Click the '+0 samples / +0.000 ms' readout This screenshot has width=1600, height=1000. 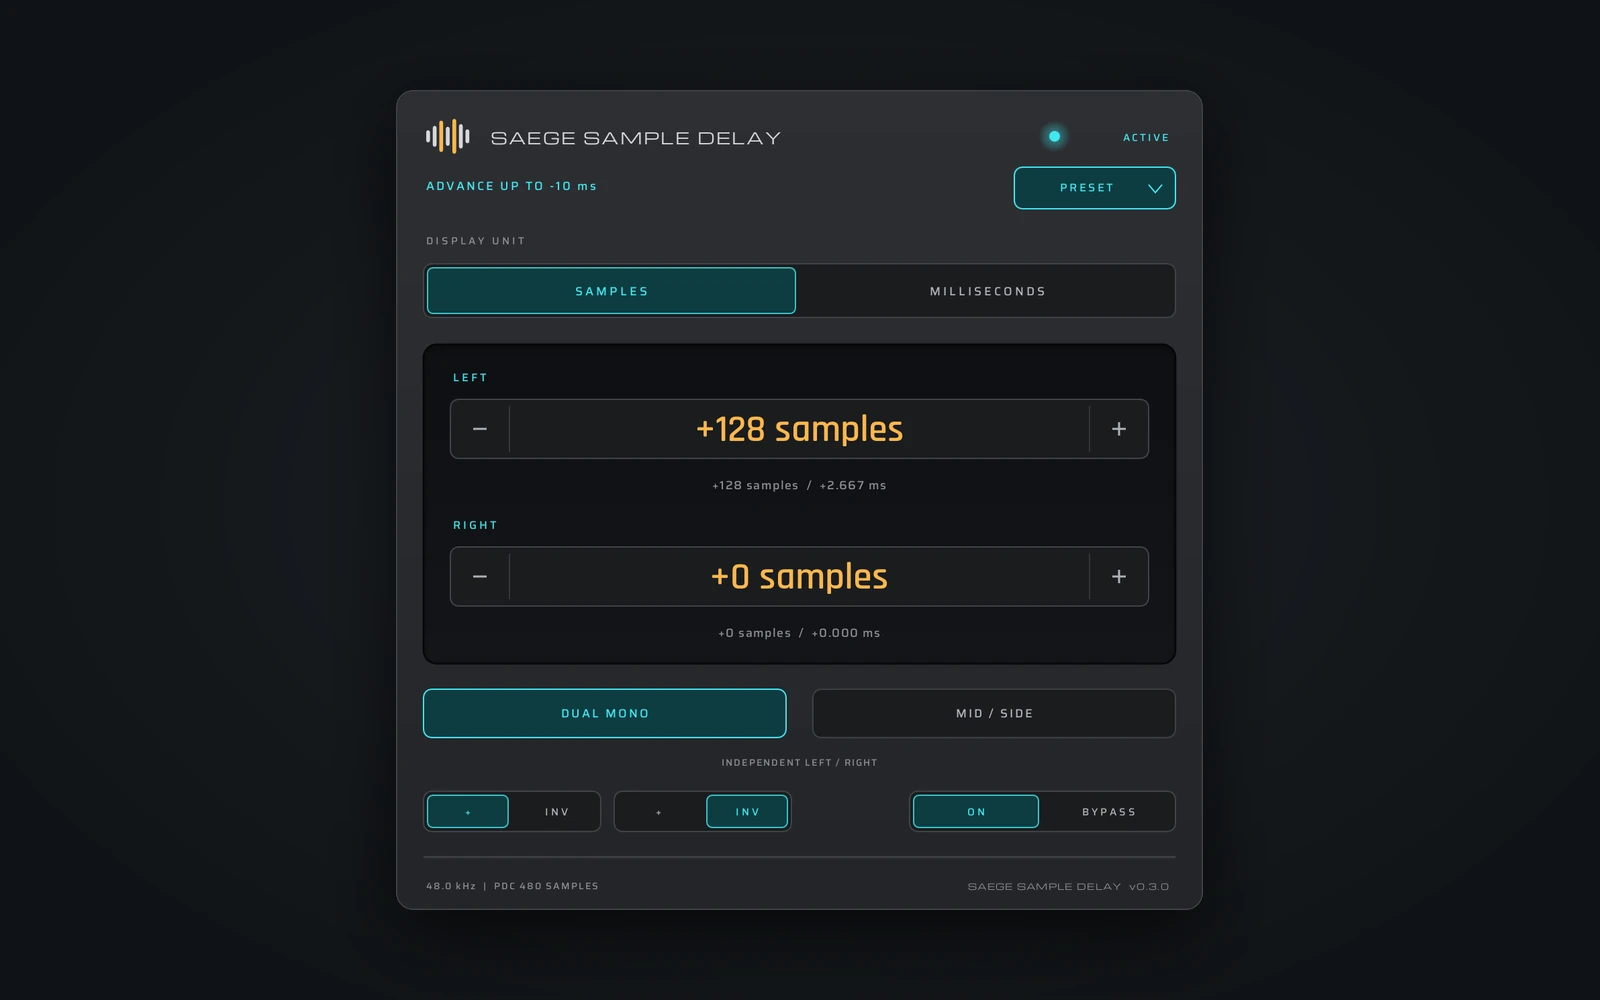click(799, 633)
